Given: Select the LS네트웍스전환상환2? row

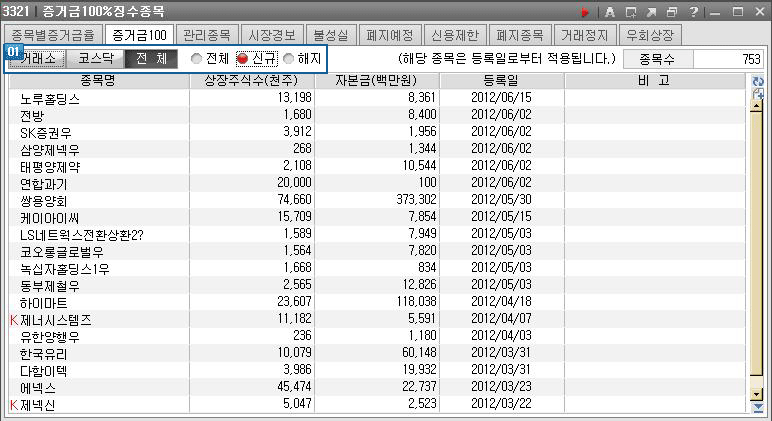Looking at the screenshot, I should tap(377, 234).
